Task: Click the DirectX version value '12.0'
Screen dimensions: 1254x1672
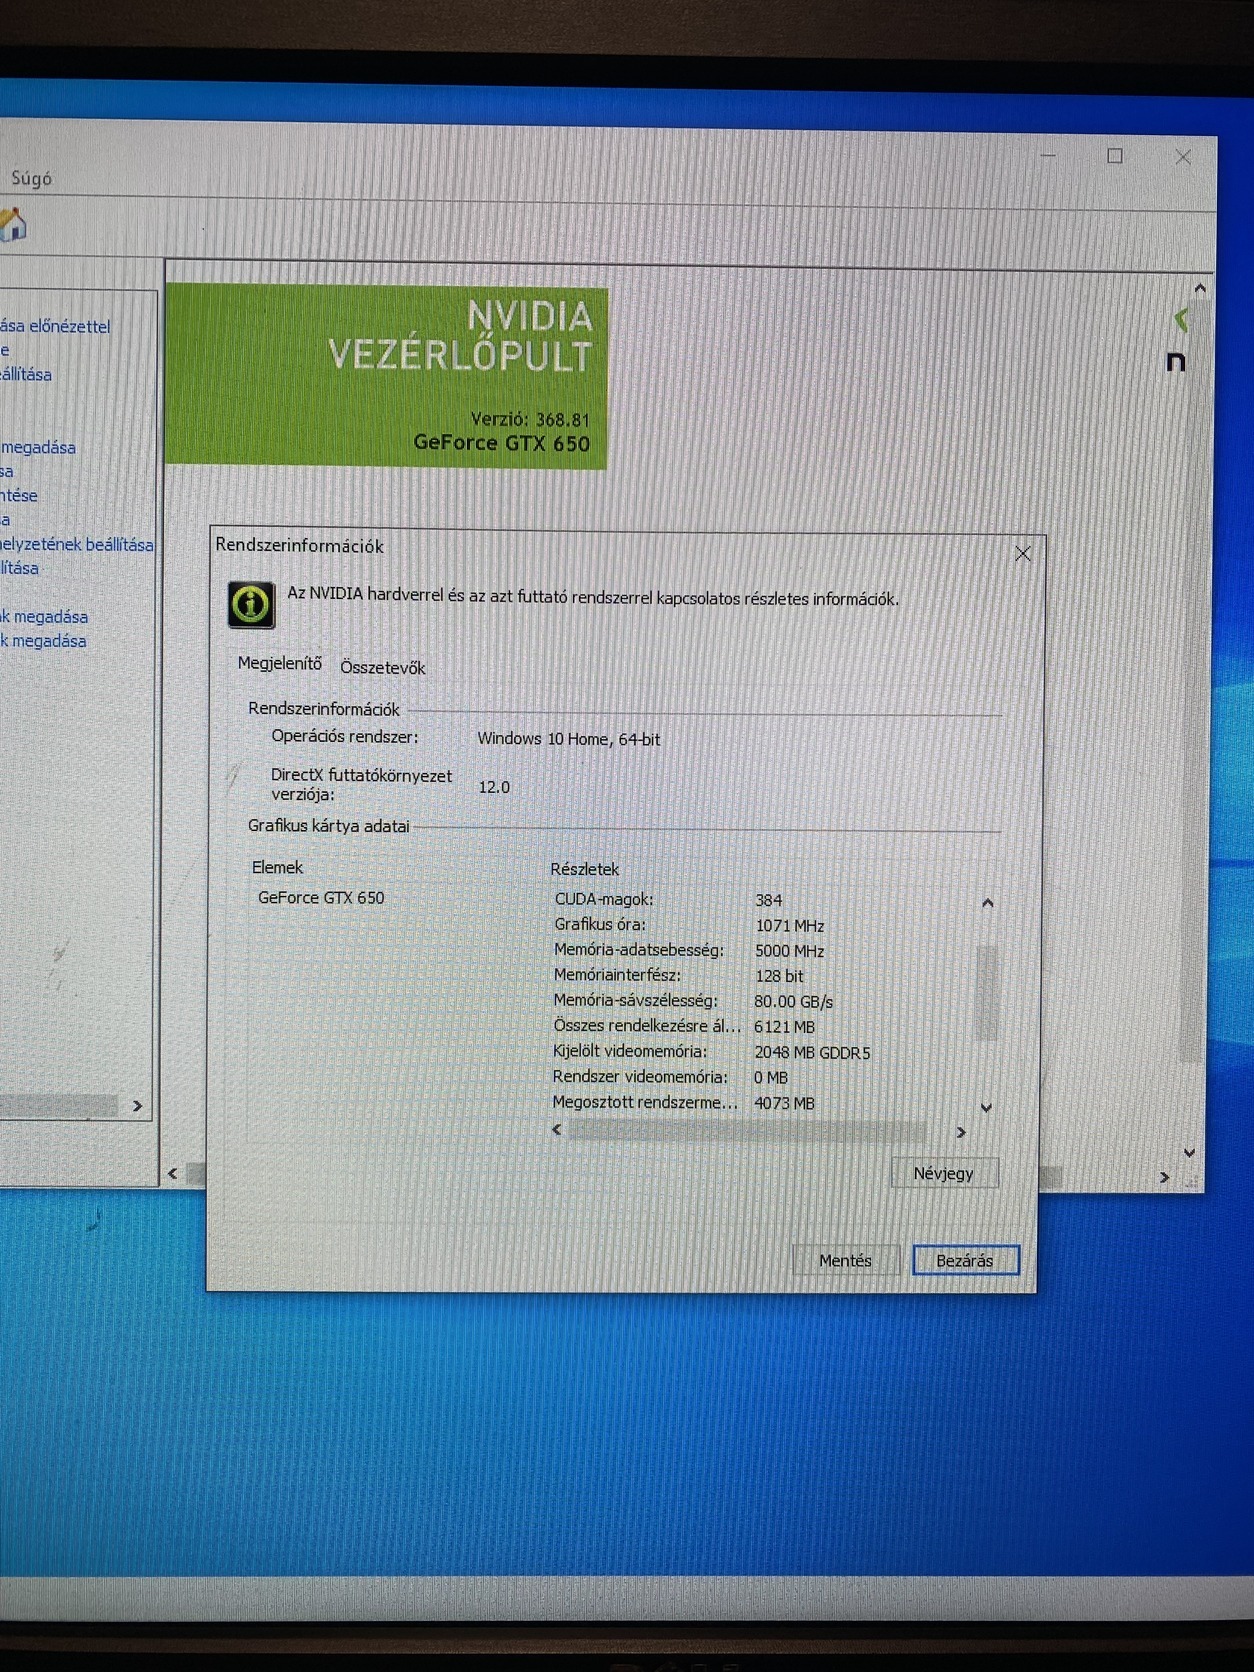Action: [x=494, y=787]
